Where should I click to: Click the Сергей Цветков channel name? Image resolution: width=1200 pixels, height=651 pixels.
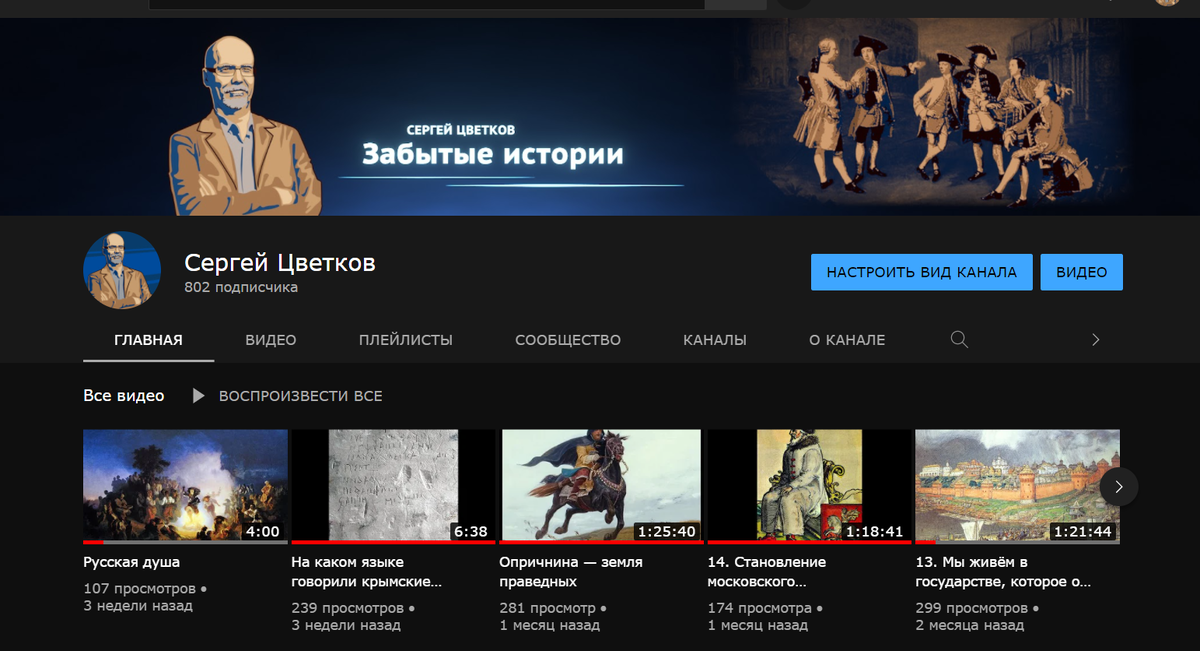280,263
